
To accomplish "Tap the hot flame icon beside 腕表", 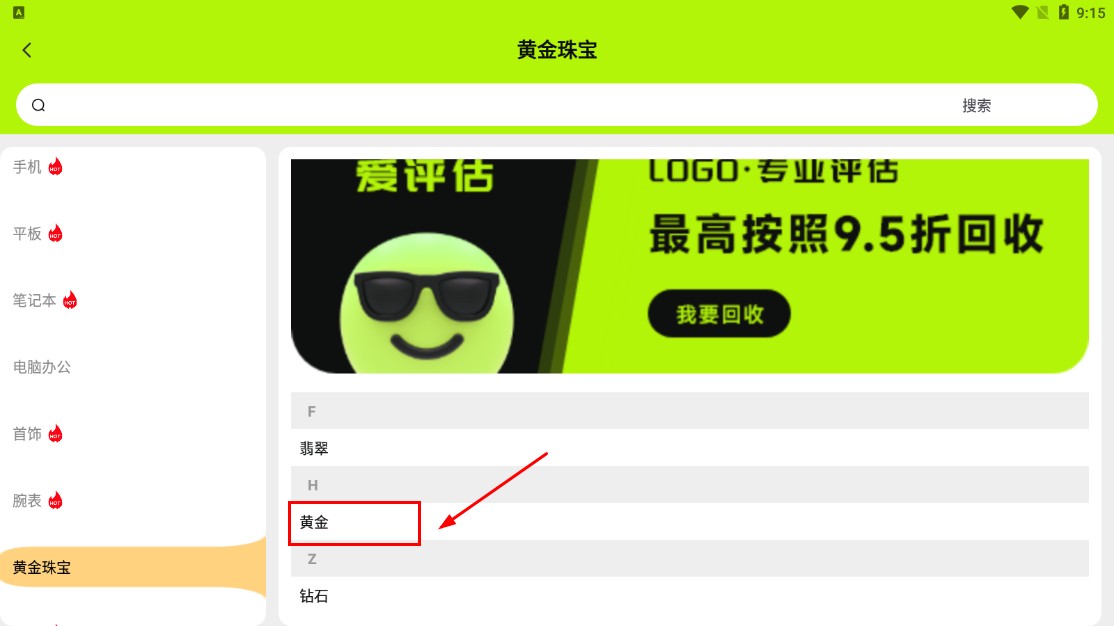I will [55, 501].
